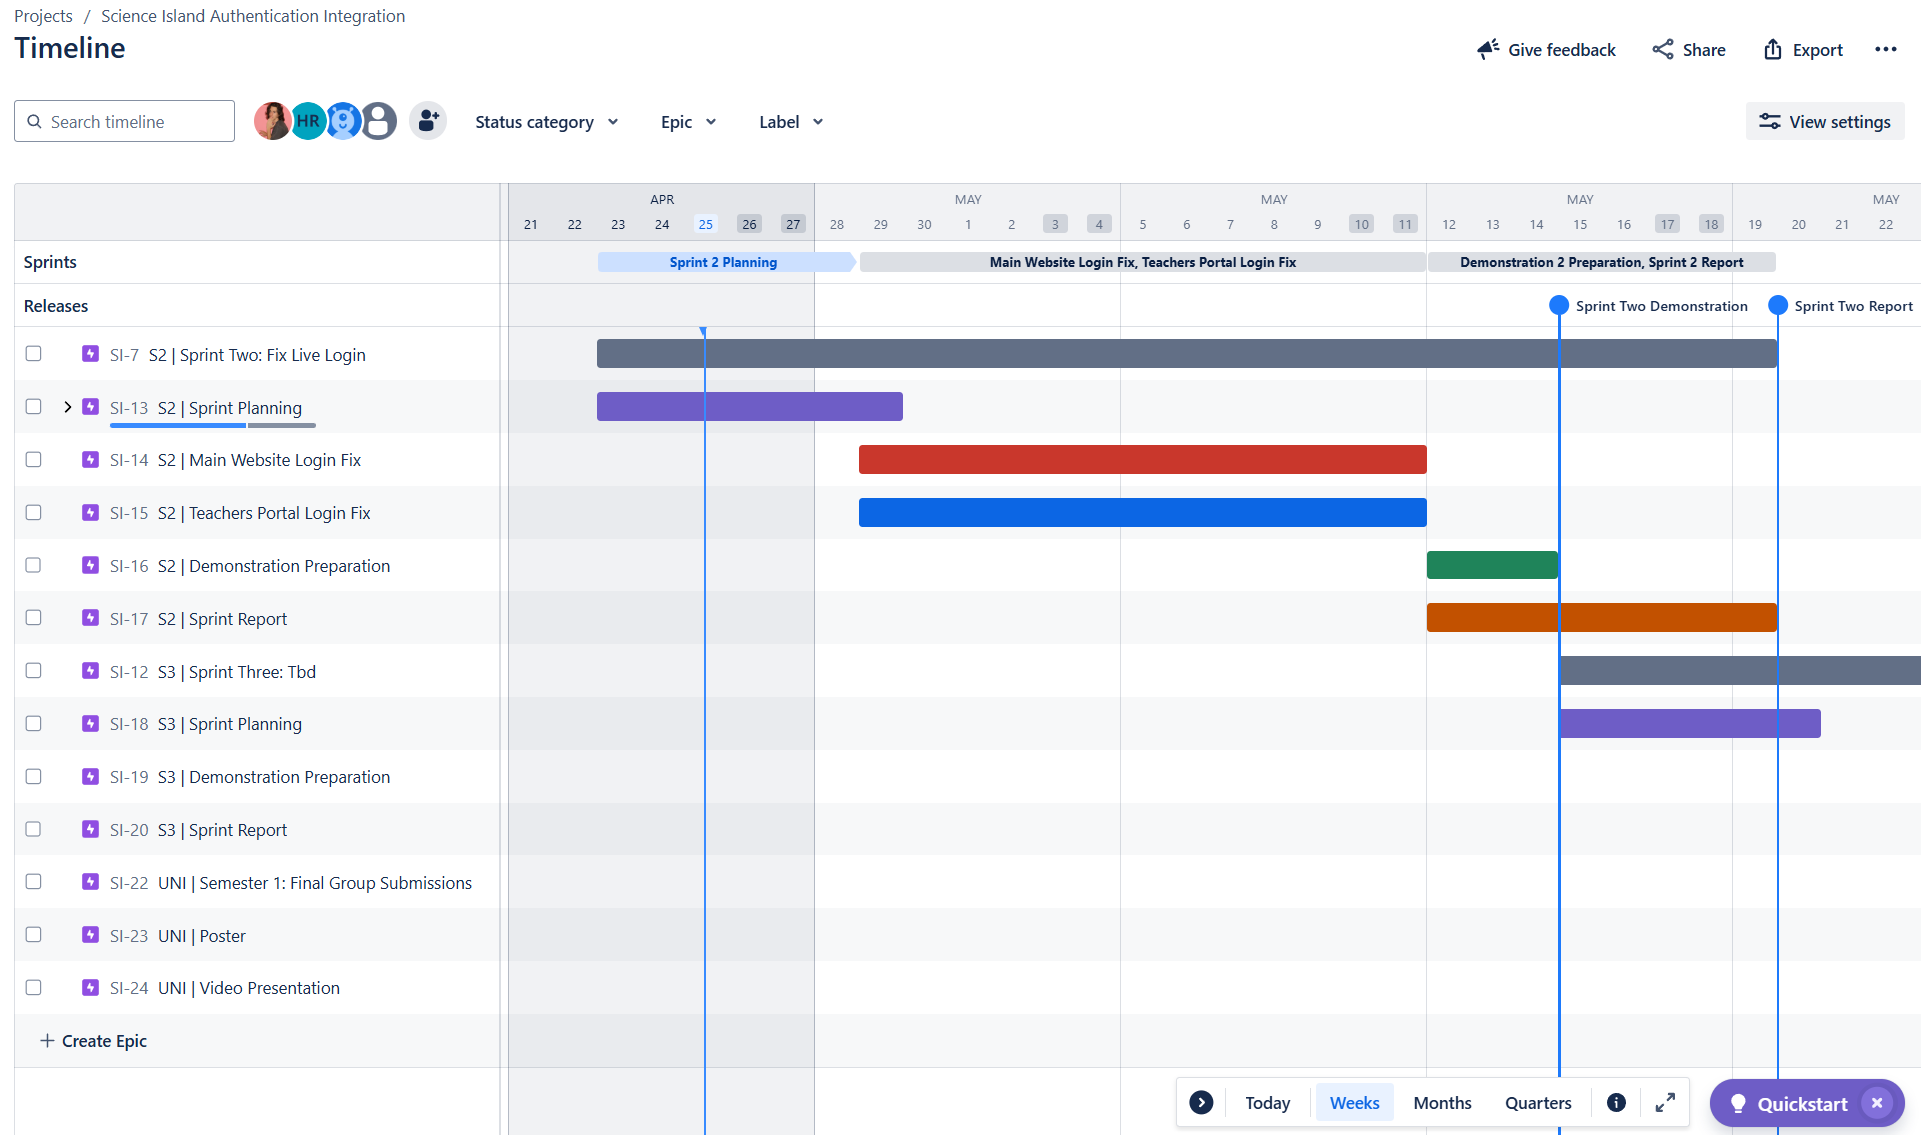
Task: Switch to the Months view tab
Action: (x=1441, y=1102)
